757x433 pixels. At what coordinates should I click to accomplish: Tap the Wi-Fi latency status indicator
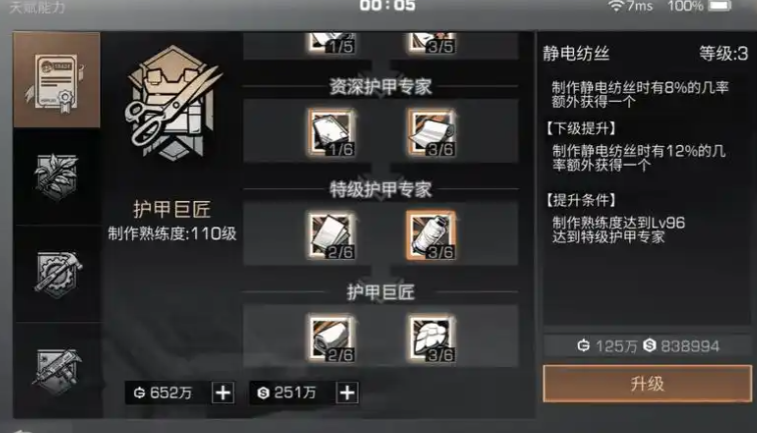click(x=630, y=6)
